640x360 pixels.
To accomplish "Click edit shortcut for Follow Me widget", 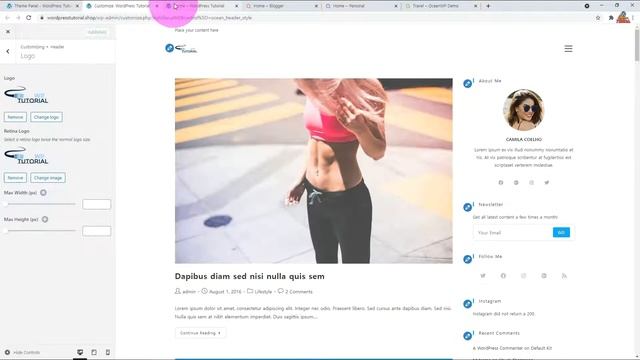I will pos(468,259).
